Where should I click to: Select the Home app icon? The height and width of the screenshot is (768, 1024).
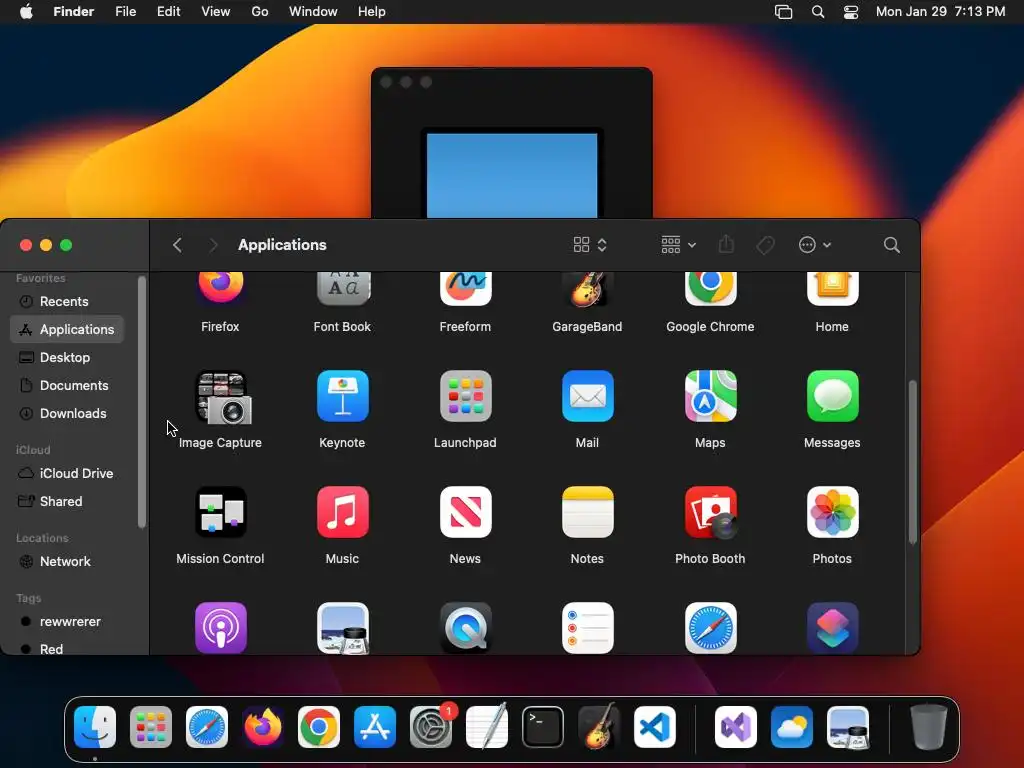click(832, 288)
